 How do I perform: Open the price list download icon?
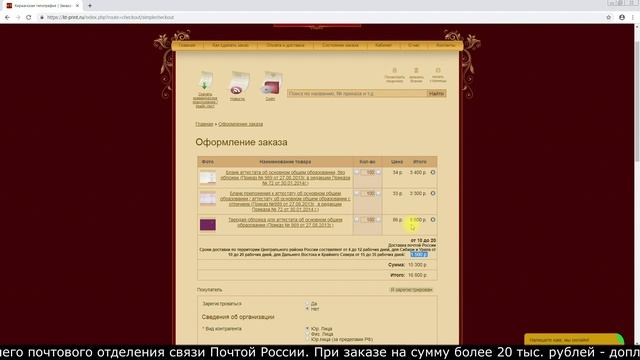[x=205, y=80]
